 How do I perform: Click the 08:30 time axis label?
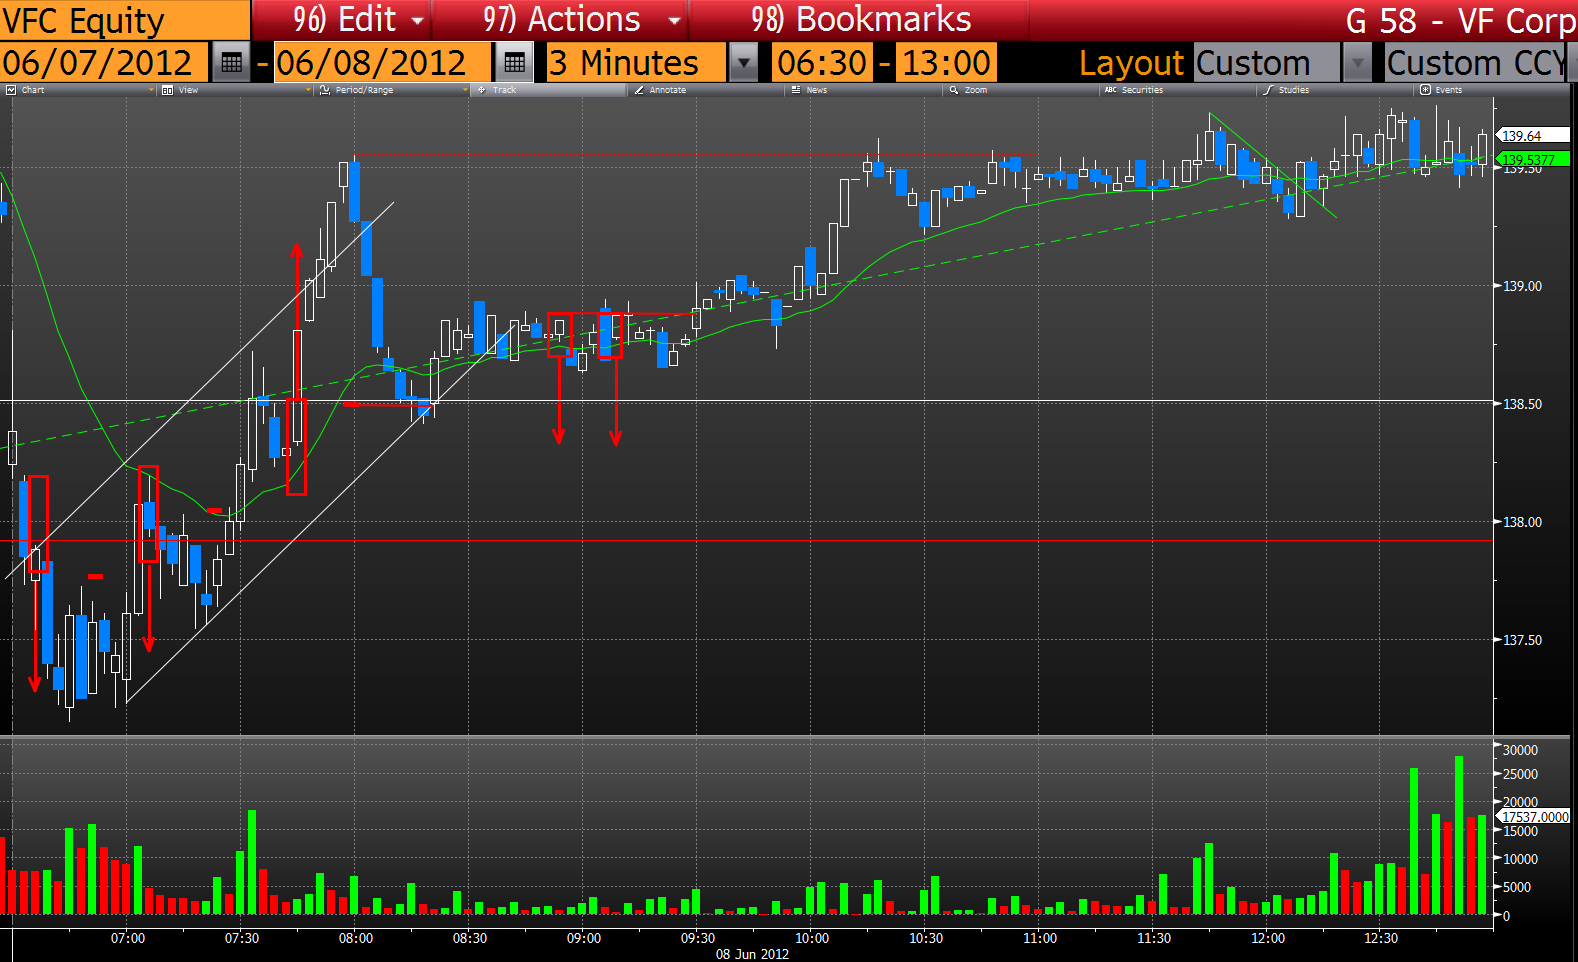[x=470, y=938]
